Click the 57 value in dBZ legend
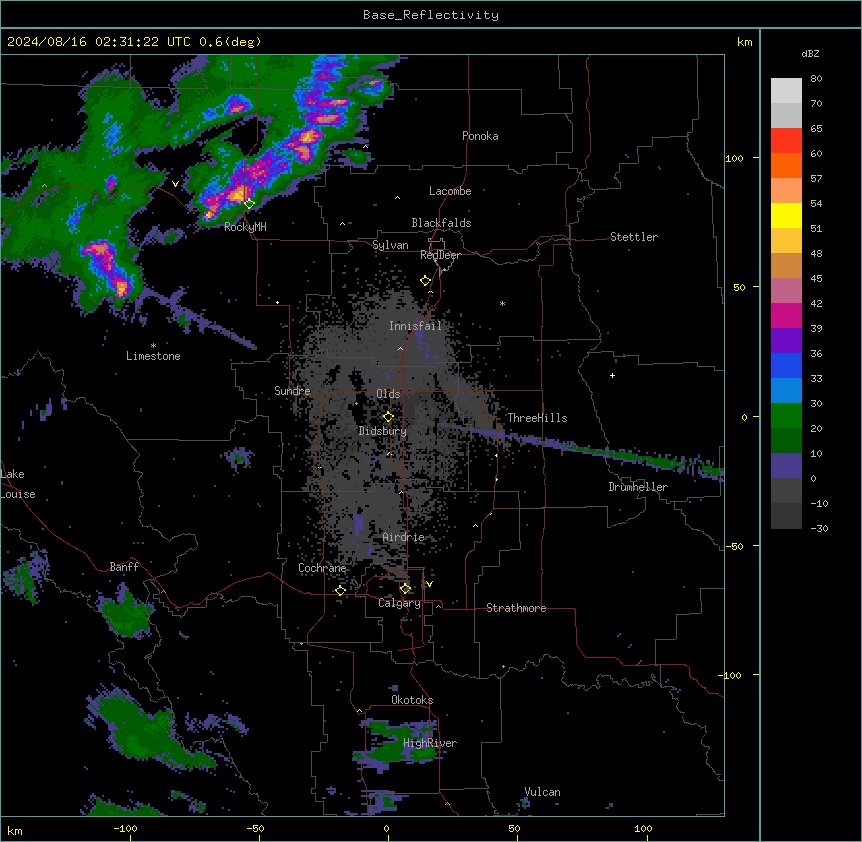Screen dimensions: 862x842 [816, 178]
